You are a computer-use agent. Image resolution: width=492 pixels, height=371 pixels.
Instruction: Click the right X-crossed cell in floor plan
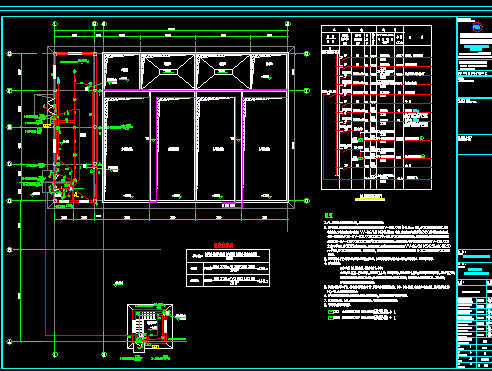tap(223, 72)
